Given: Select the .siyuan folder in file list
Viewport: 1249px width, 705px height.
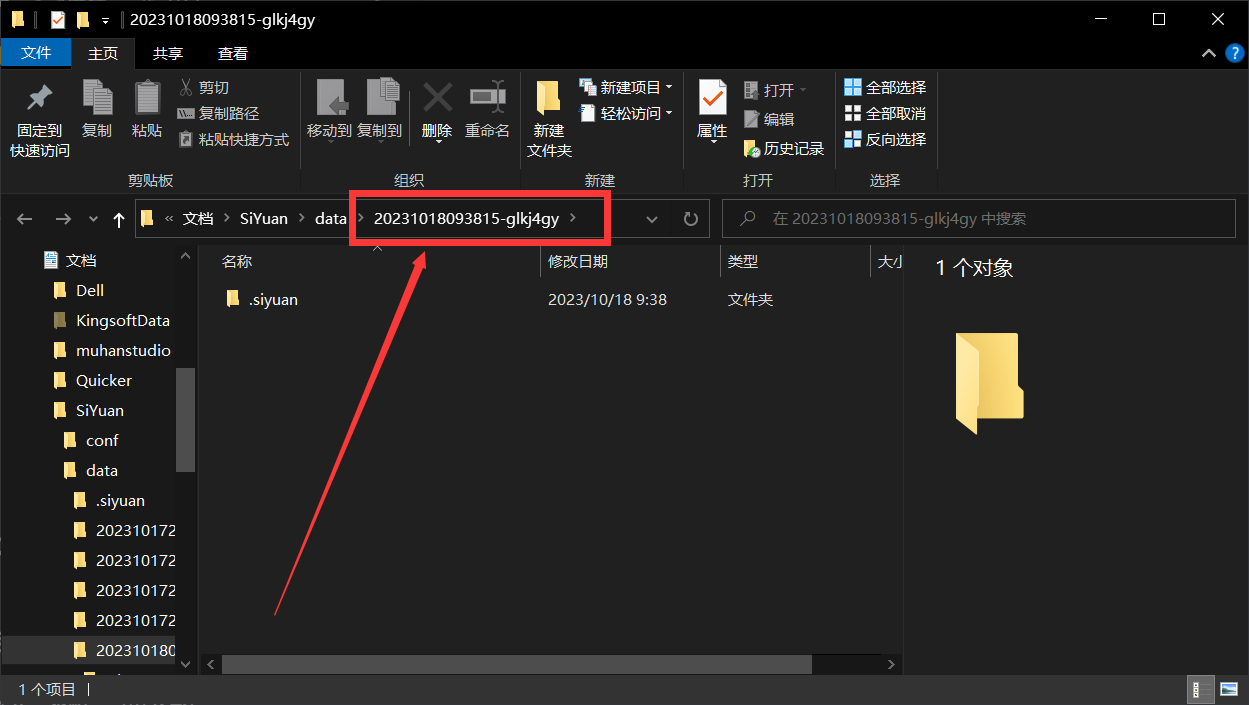Looking at the screenshot, I should coord(262,299).
